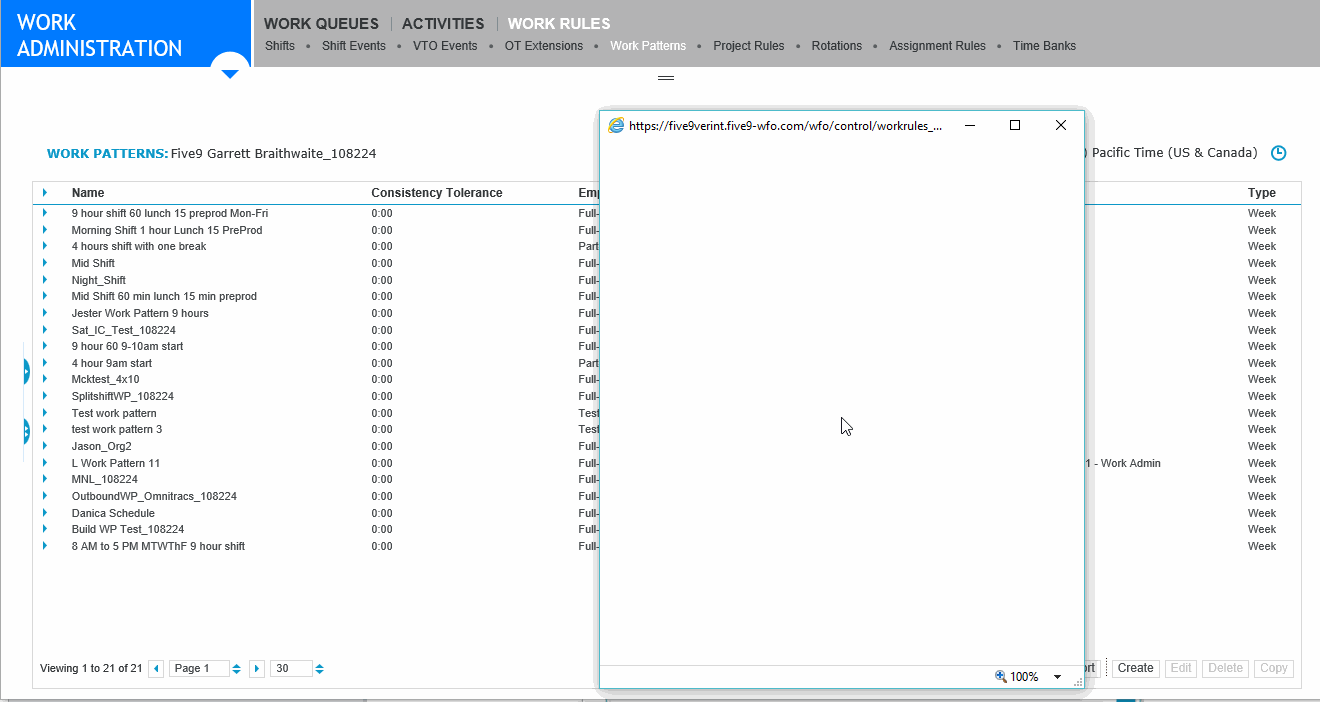Expand the lower left side panel handle
The image size is (1320, 702).
click(x=26, y=432)
